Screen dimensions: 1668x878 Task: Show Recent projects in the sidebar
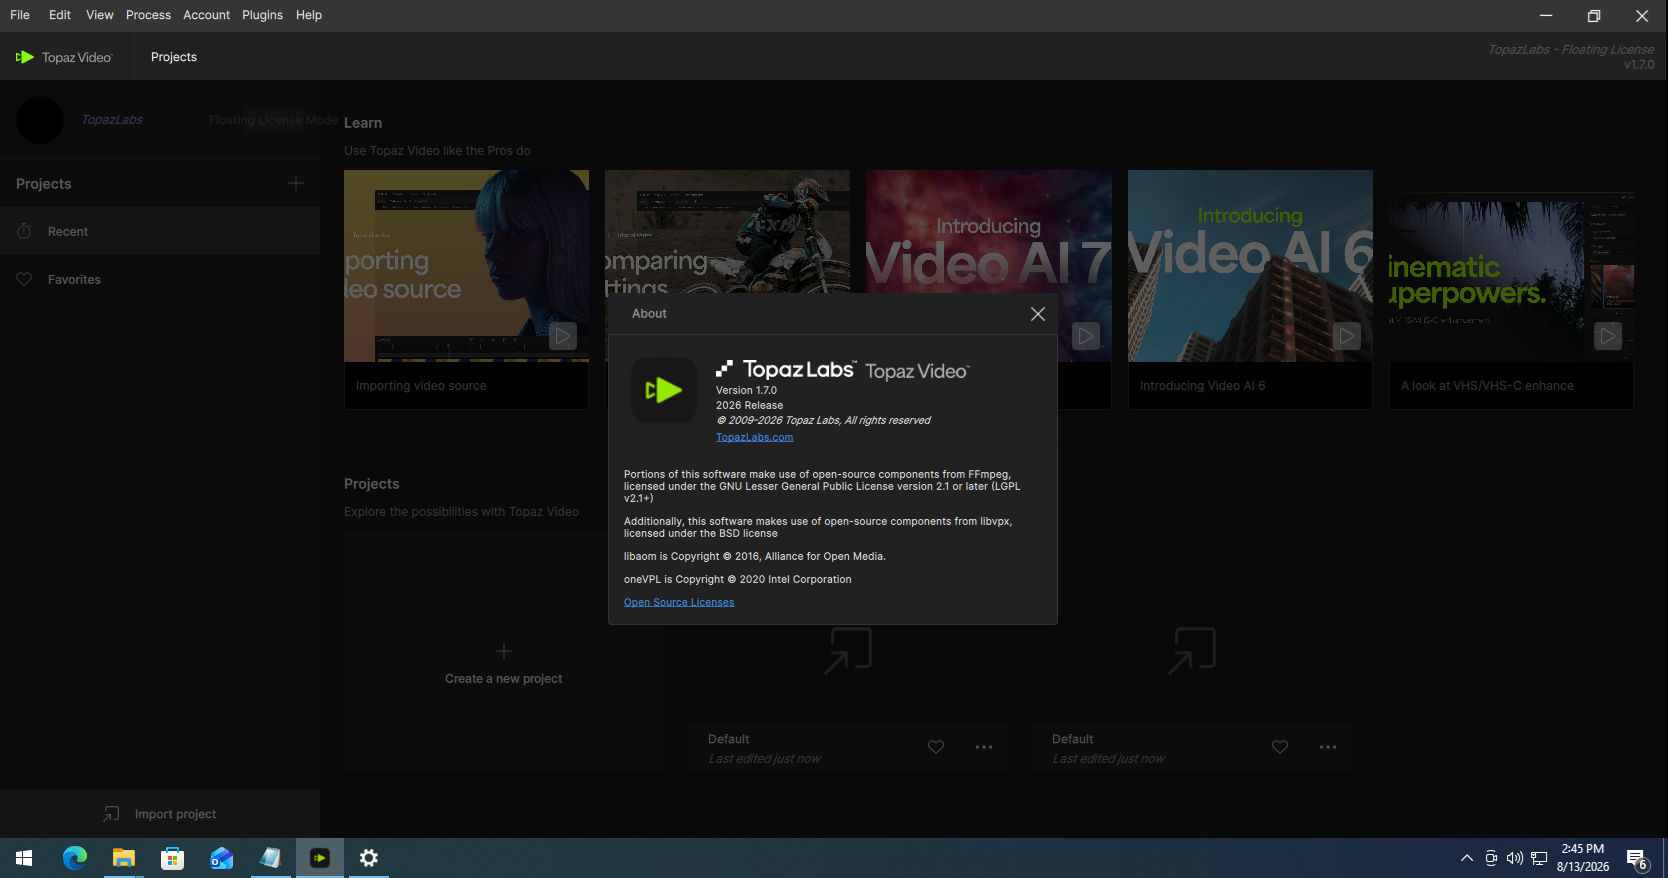tap(160, 231)
